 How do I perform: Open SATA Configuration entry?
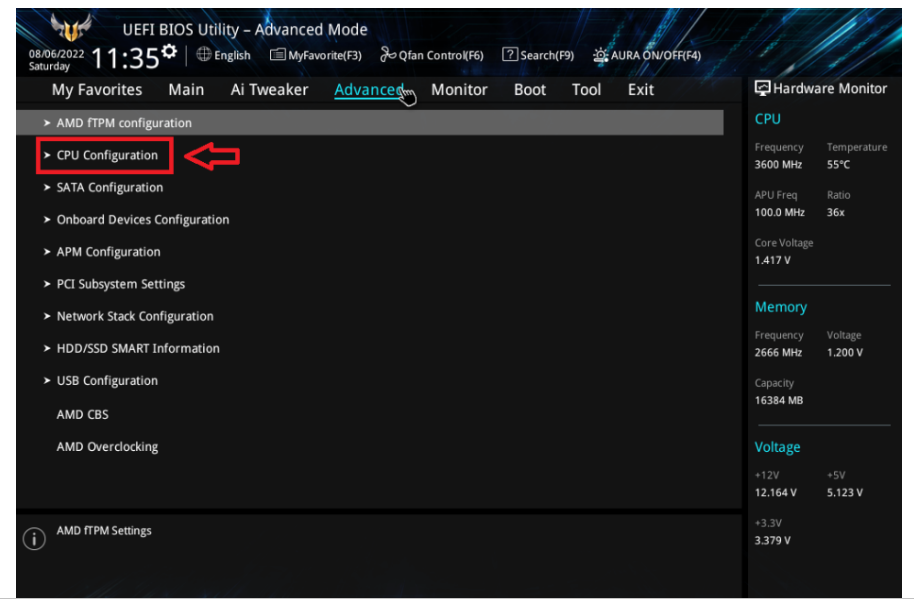coord(110,188)
